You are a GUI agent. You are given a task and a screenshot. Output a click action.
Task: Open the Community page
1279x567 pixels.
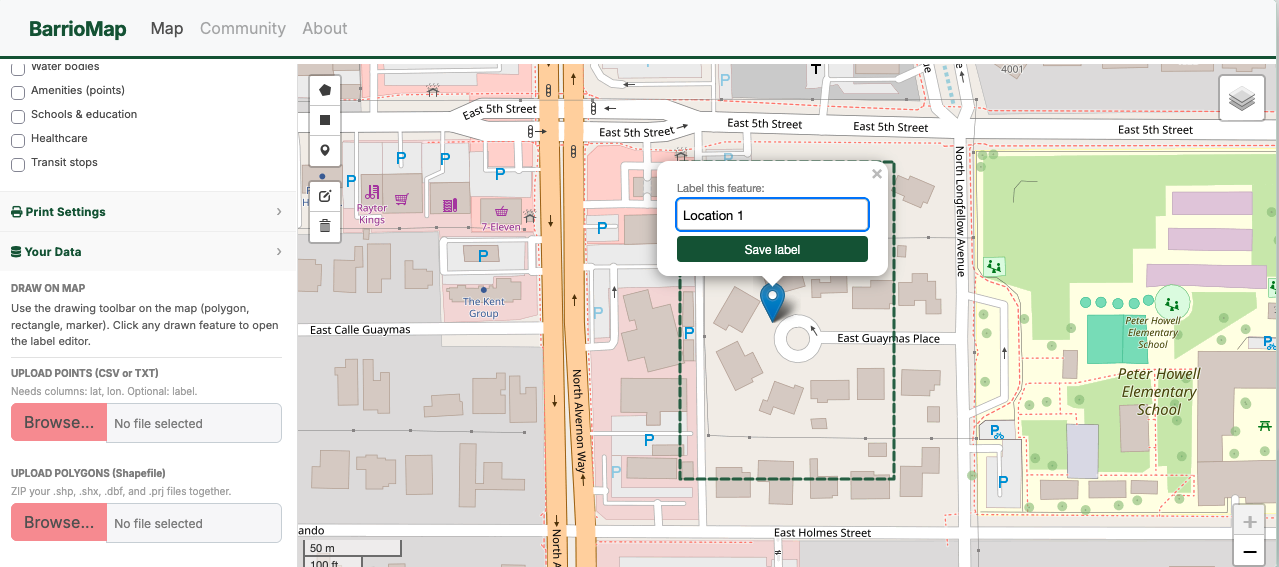[243, 28]
